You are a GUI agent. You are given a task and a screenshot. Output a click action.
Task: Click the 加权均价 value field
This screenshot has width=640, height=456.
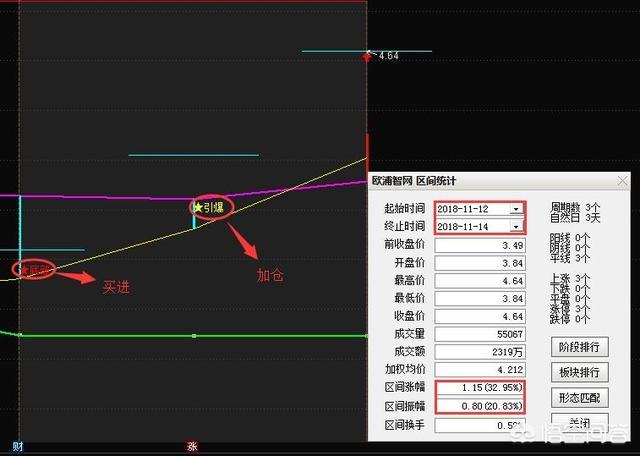[x=480, y=370]
